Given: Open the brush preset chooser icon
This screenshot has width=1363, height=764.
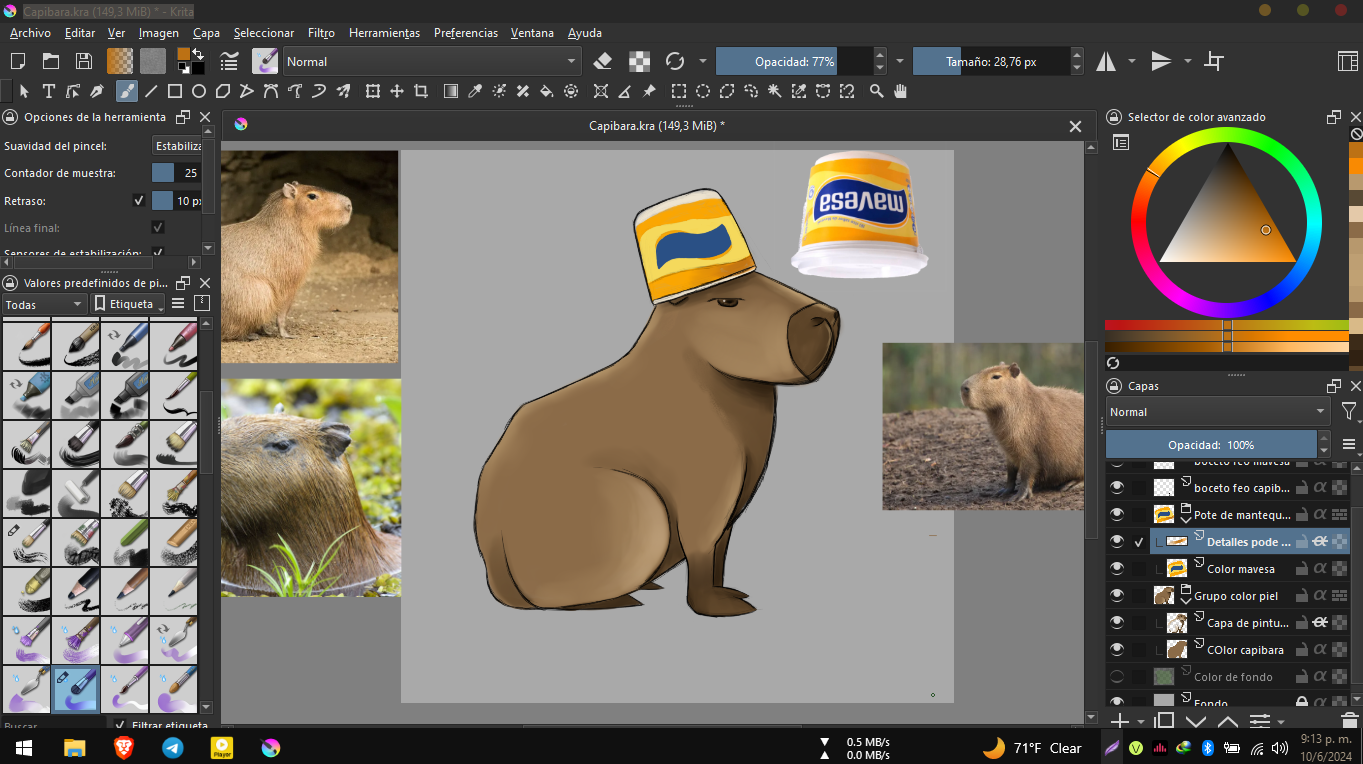Looking at the screenshot, I should [265, 61].
